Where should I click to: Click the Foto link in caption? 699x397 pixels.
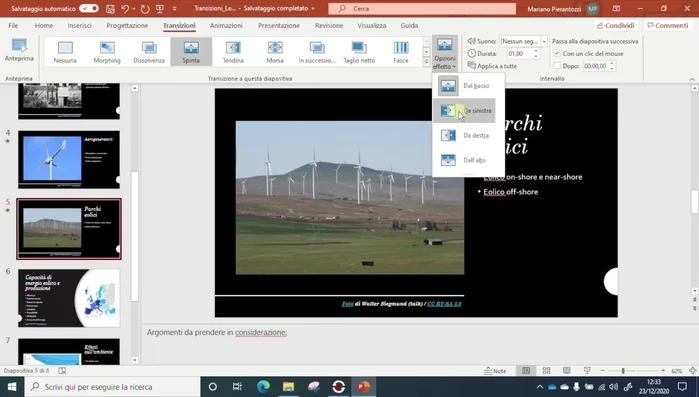tap(347, 304)
